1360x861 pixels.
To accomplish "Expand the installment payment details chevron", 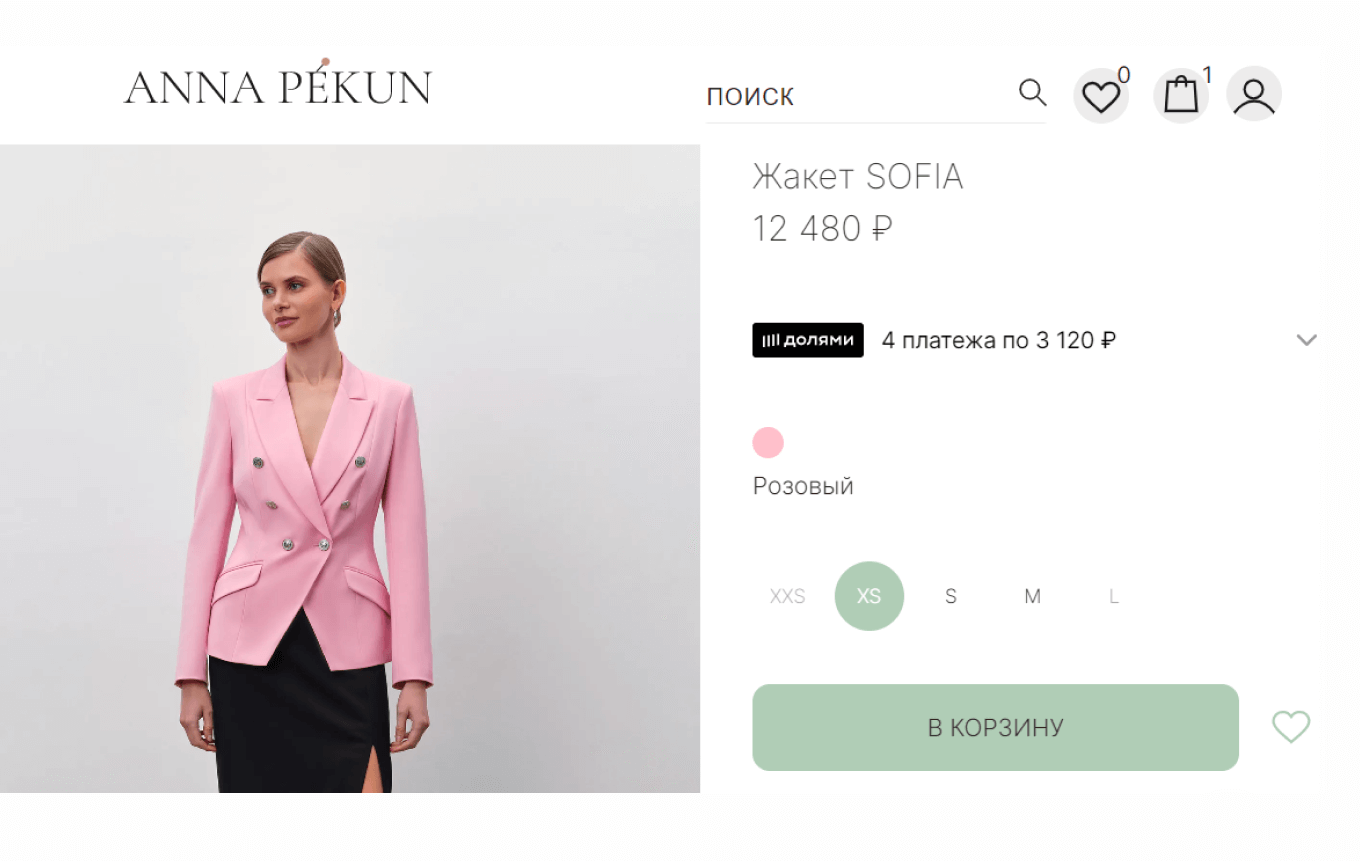I will pos(1307,340).
